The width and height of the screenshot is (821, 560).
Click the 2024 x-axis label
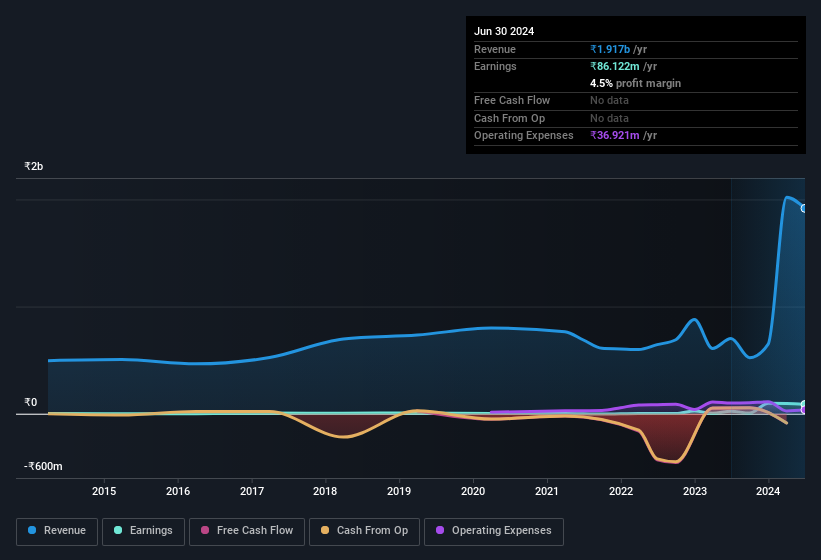click(x=768, y=491)
